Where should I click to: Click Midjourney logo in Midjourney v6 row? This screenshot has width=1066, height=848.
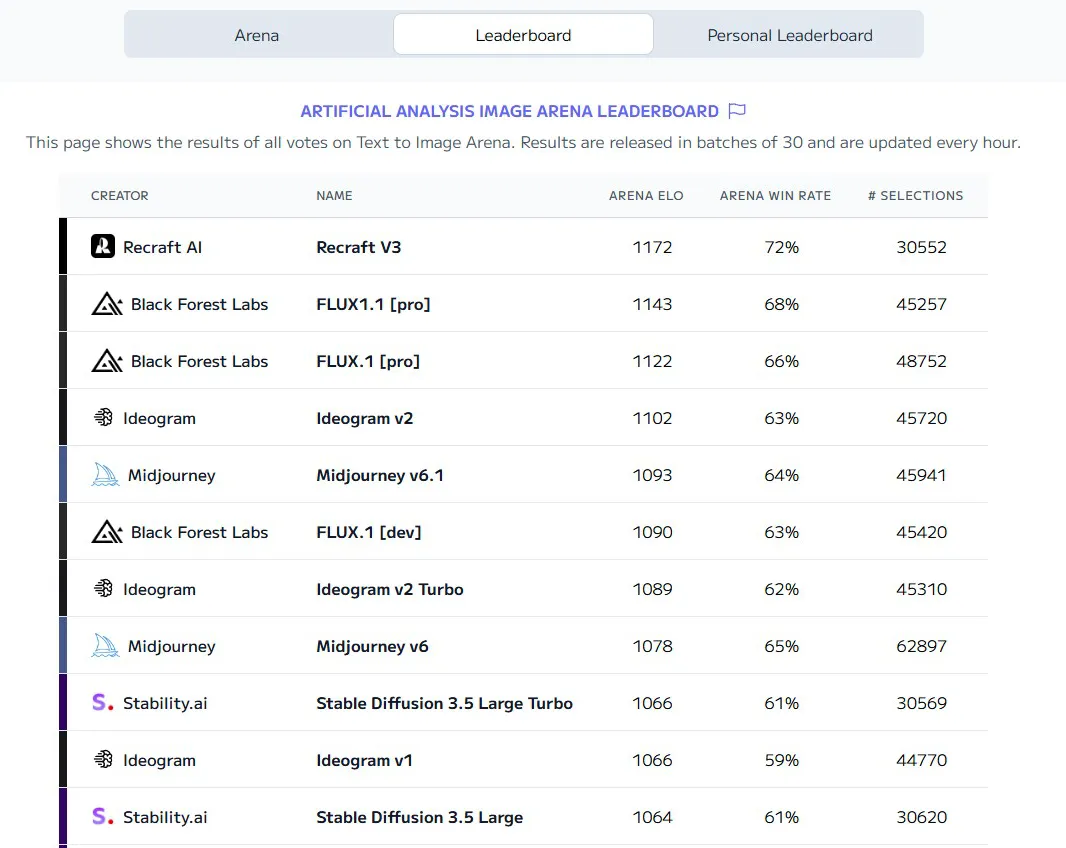[x=105, y=646]
